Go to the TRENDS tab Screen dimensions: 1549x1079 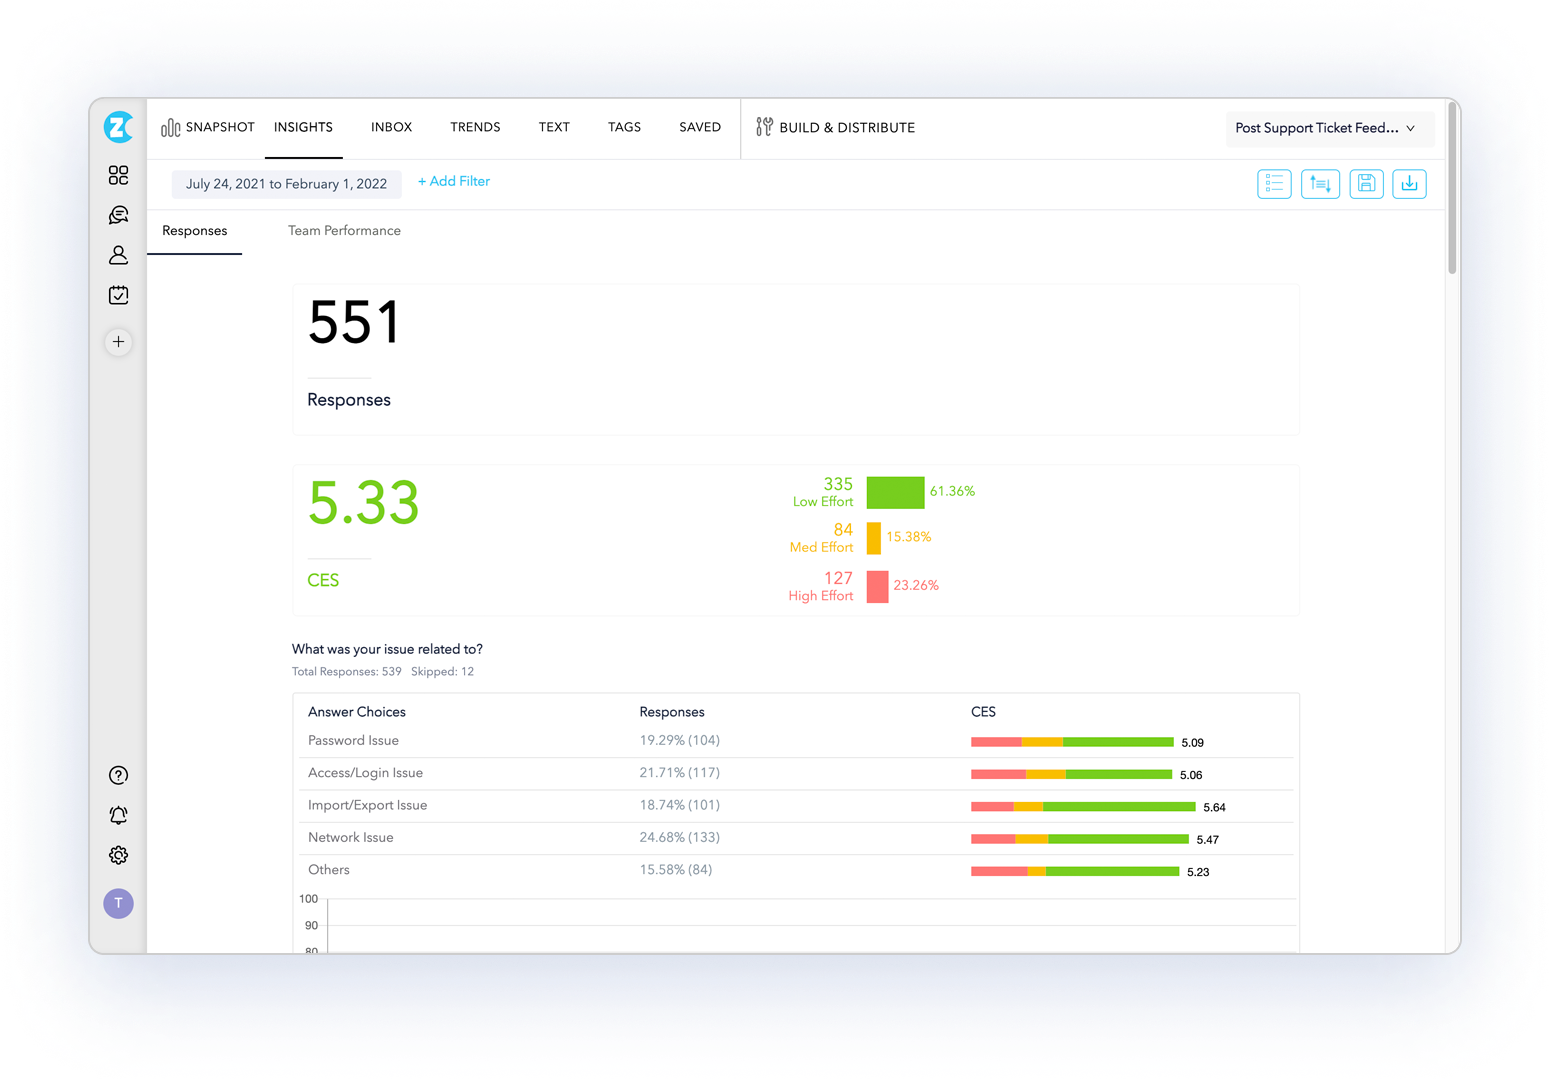tap(475, 127)
